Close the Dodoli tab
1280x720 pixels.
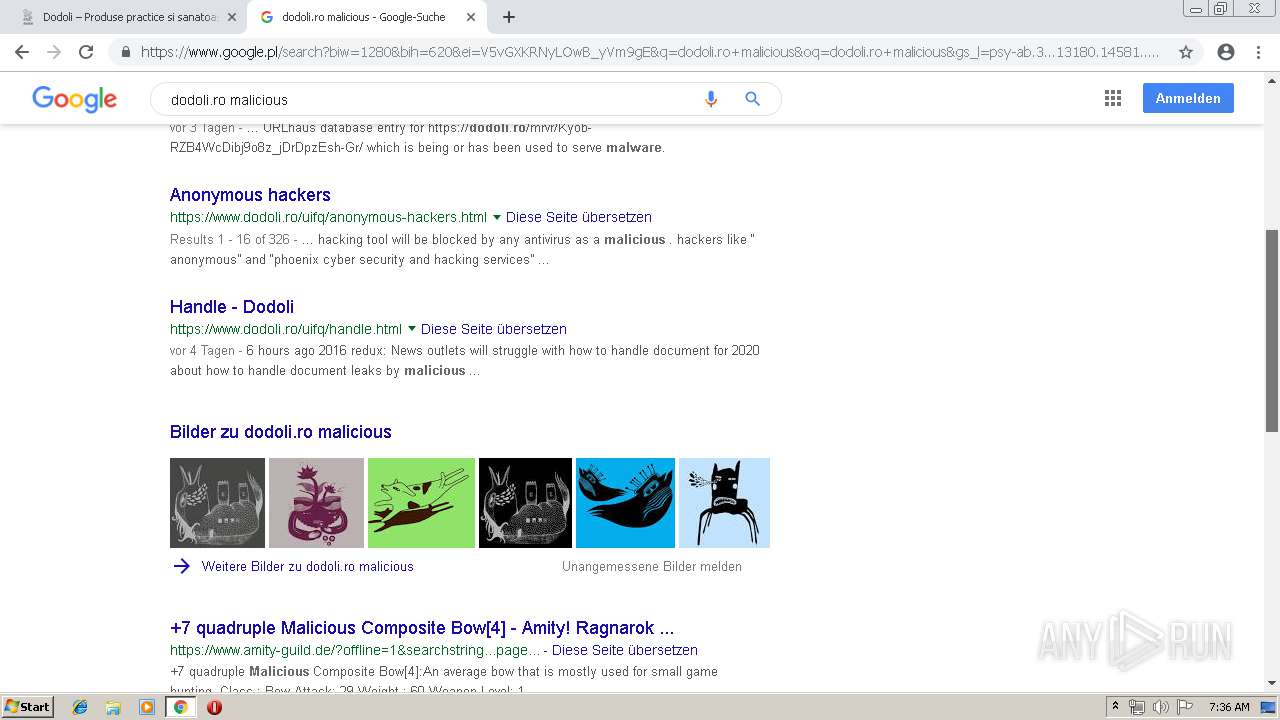(232, 17)
